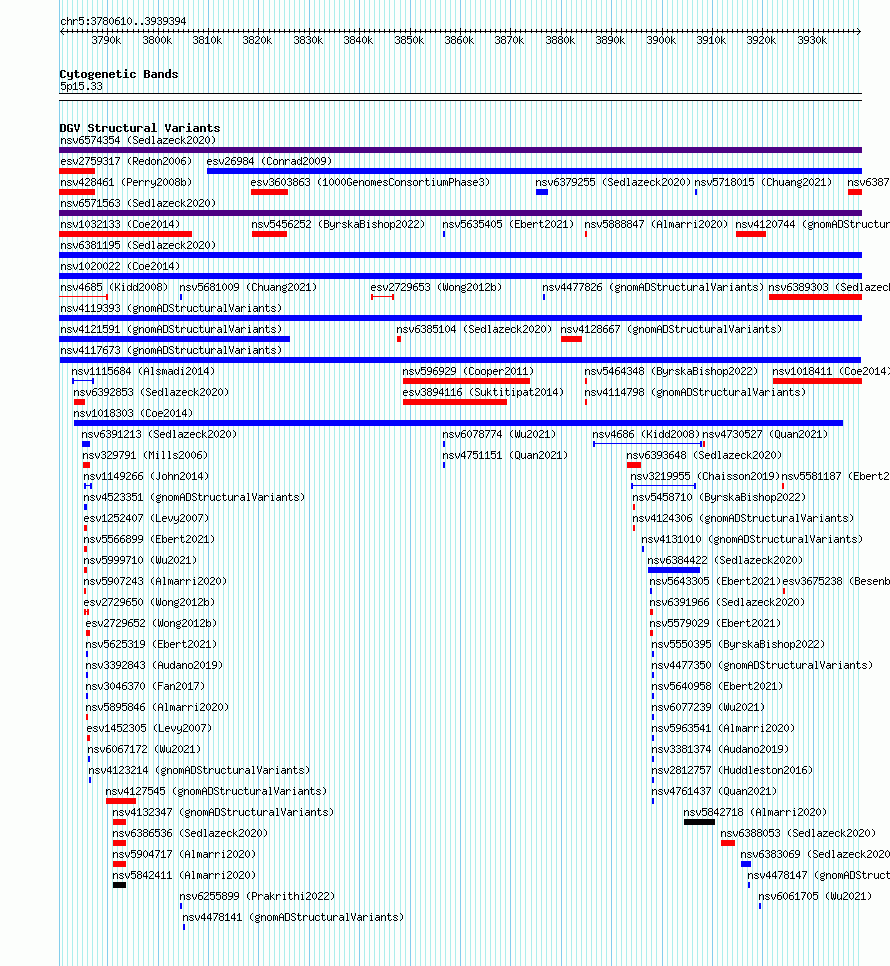The image size is (890, 966).
Task: Click nsv4127545 (gnomADStructuralVariants) label
Action: (216, 791)
